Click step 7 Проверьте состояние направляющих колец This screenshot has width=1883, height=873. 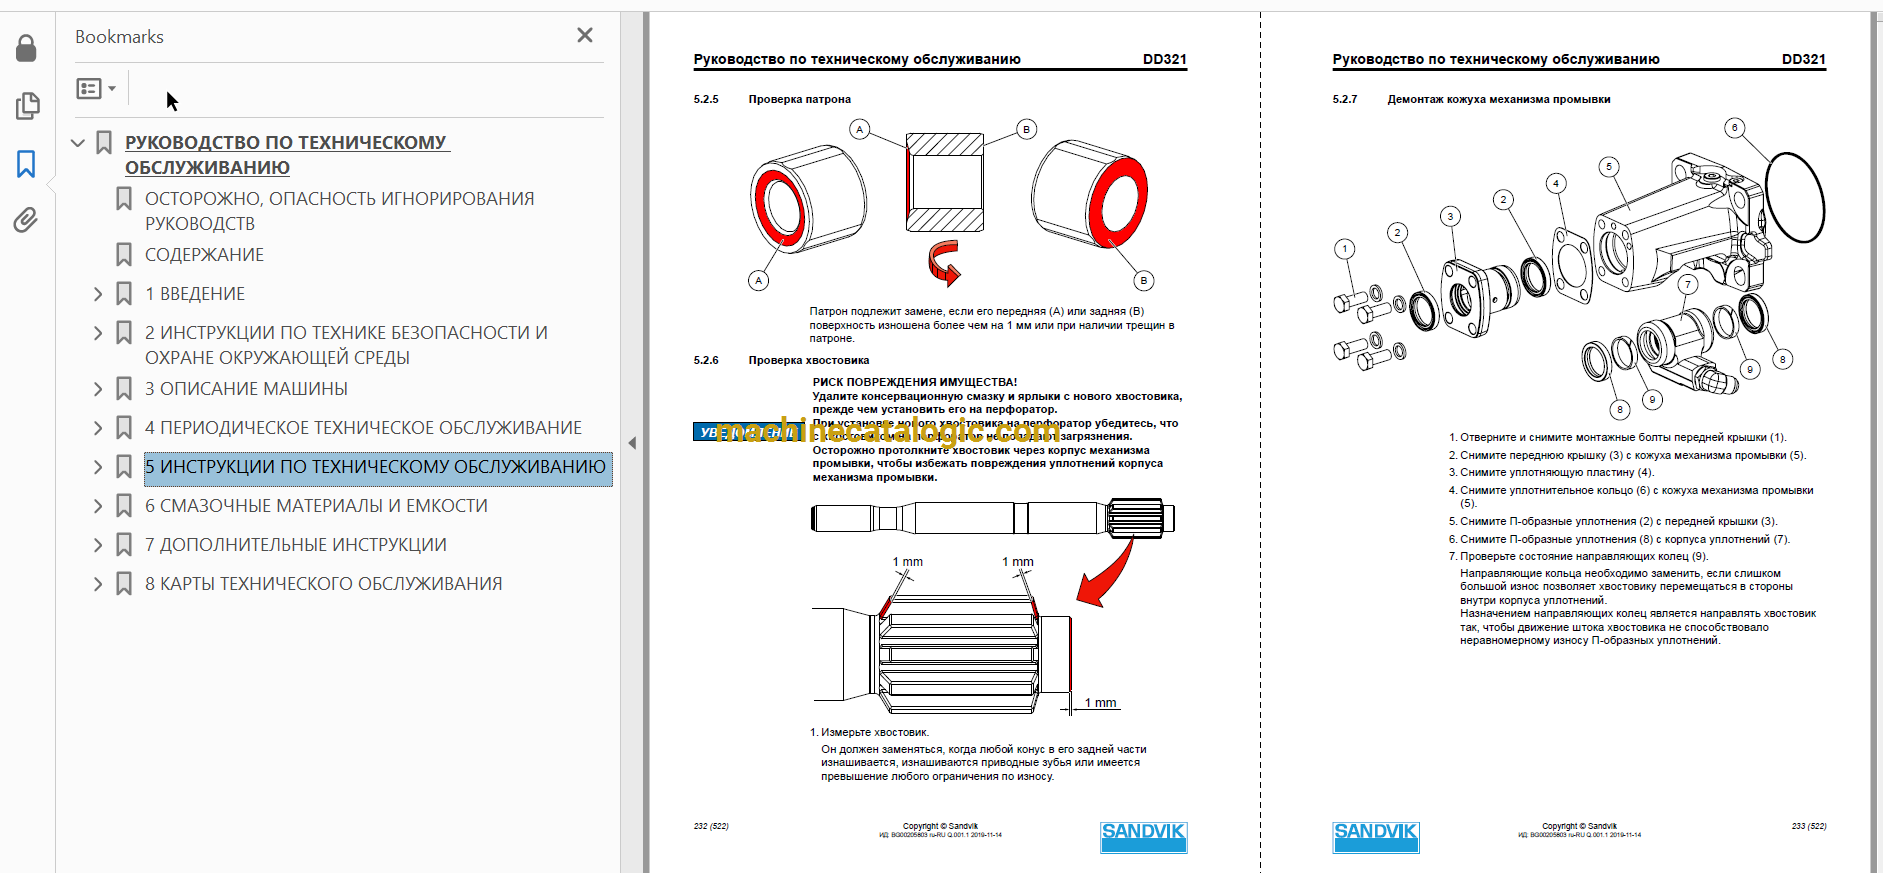[x=1579, y=556]
